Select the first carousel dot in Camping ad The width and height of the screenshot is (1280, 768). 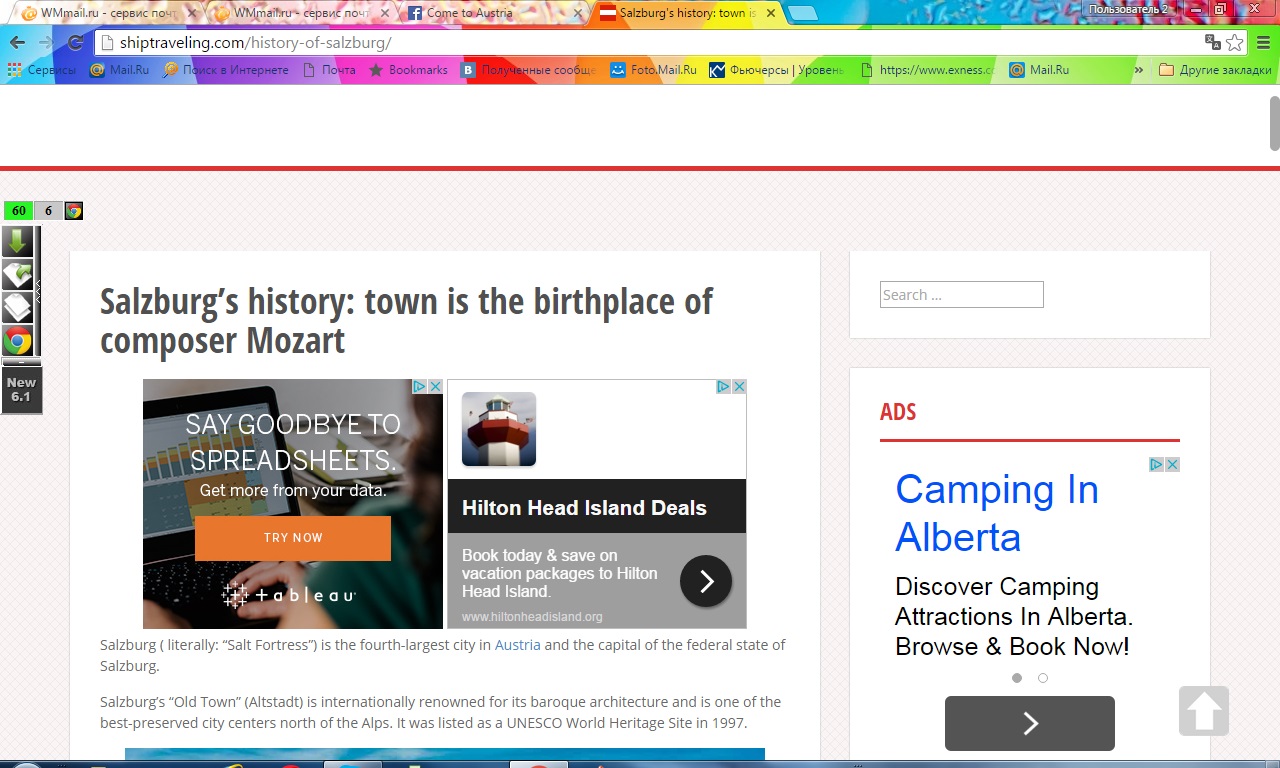tap(1017, 678)
